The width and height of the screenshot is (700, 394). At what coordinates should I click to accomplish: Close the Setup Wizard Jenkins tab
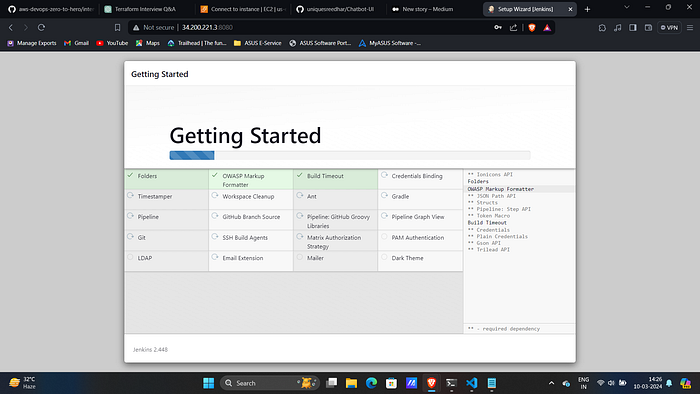click(570, 9)
